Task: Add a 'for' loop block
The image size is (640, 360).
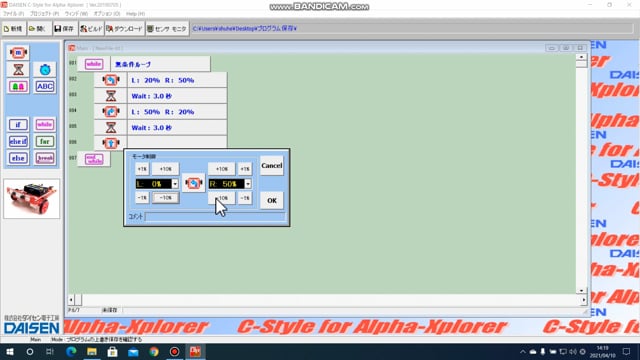Action: tap(44, 141)
